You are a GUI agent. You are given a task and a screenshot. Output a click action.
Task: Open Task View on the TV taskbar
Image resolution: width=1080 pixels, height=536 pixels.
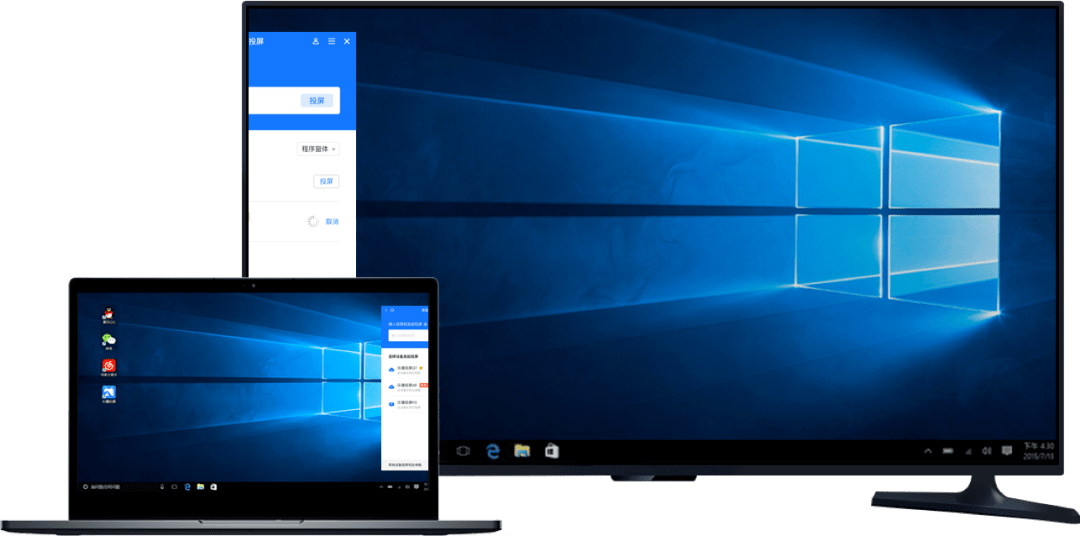(x=463, y=451)
